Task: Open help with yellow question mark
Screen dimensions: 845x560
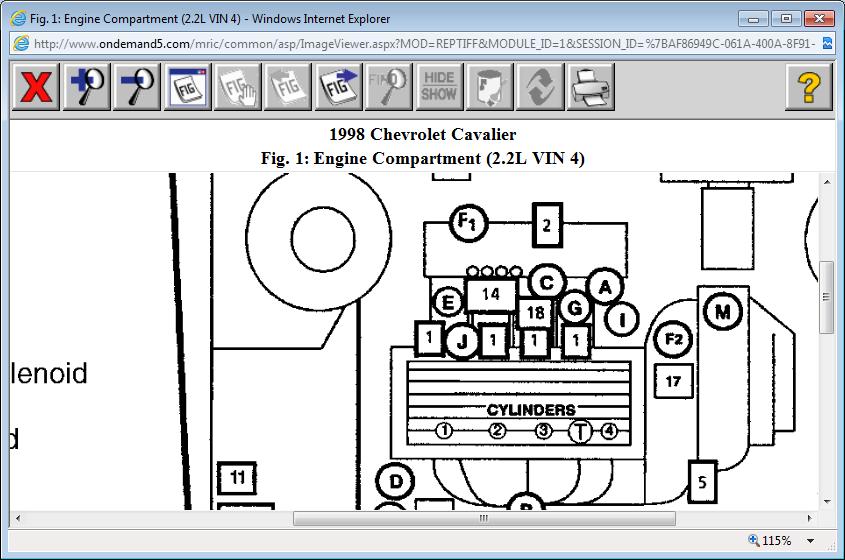Action: point(809,87)
